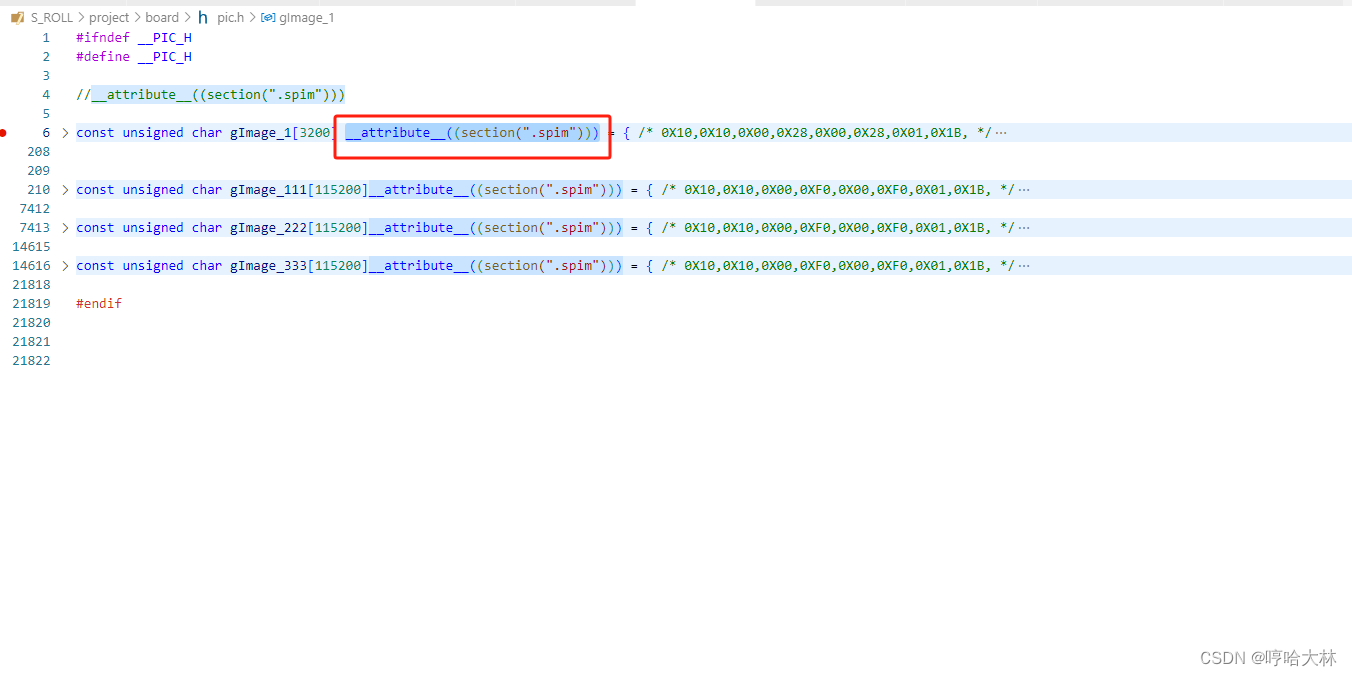Click line number 21819 in the gutter
Image resolution: width=1352 pixels, height=676 pixels.
pos(31,304)
